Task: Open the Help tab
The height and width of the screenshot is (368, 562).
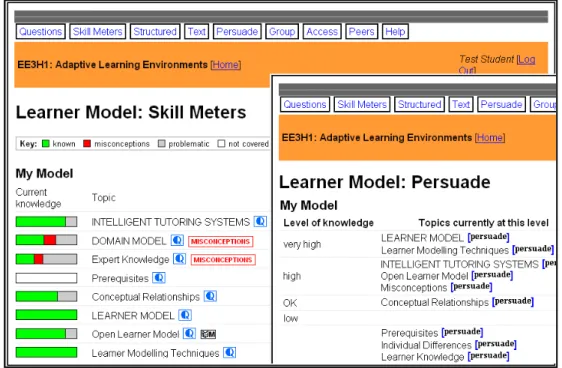Action: coord(395,32)
